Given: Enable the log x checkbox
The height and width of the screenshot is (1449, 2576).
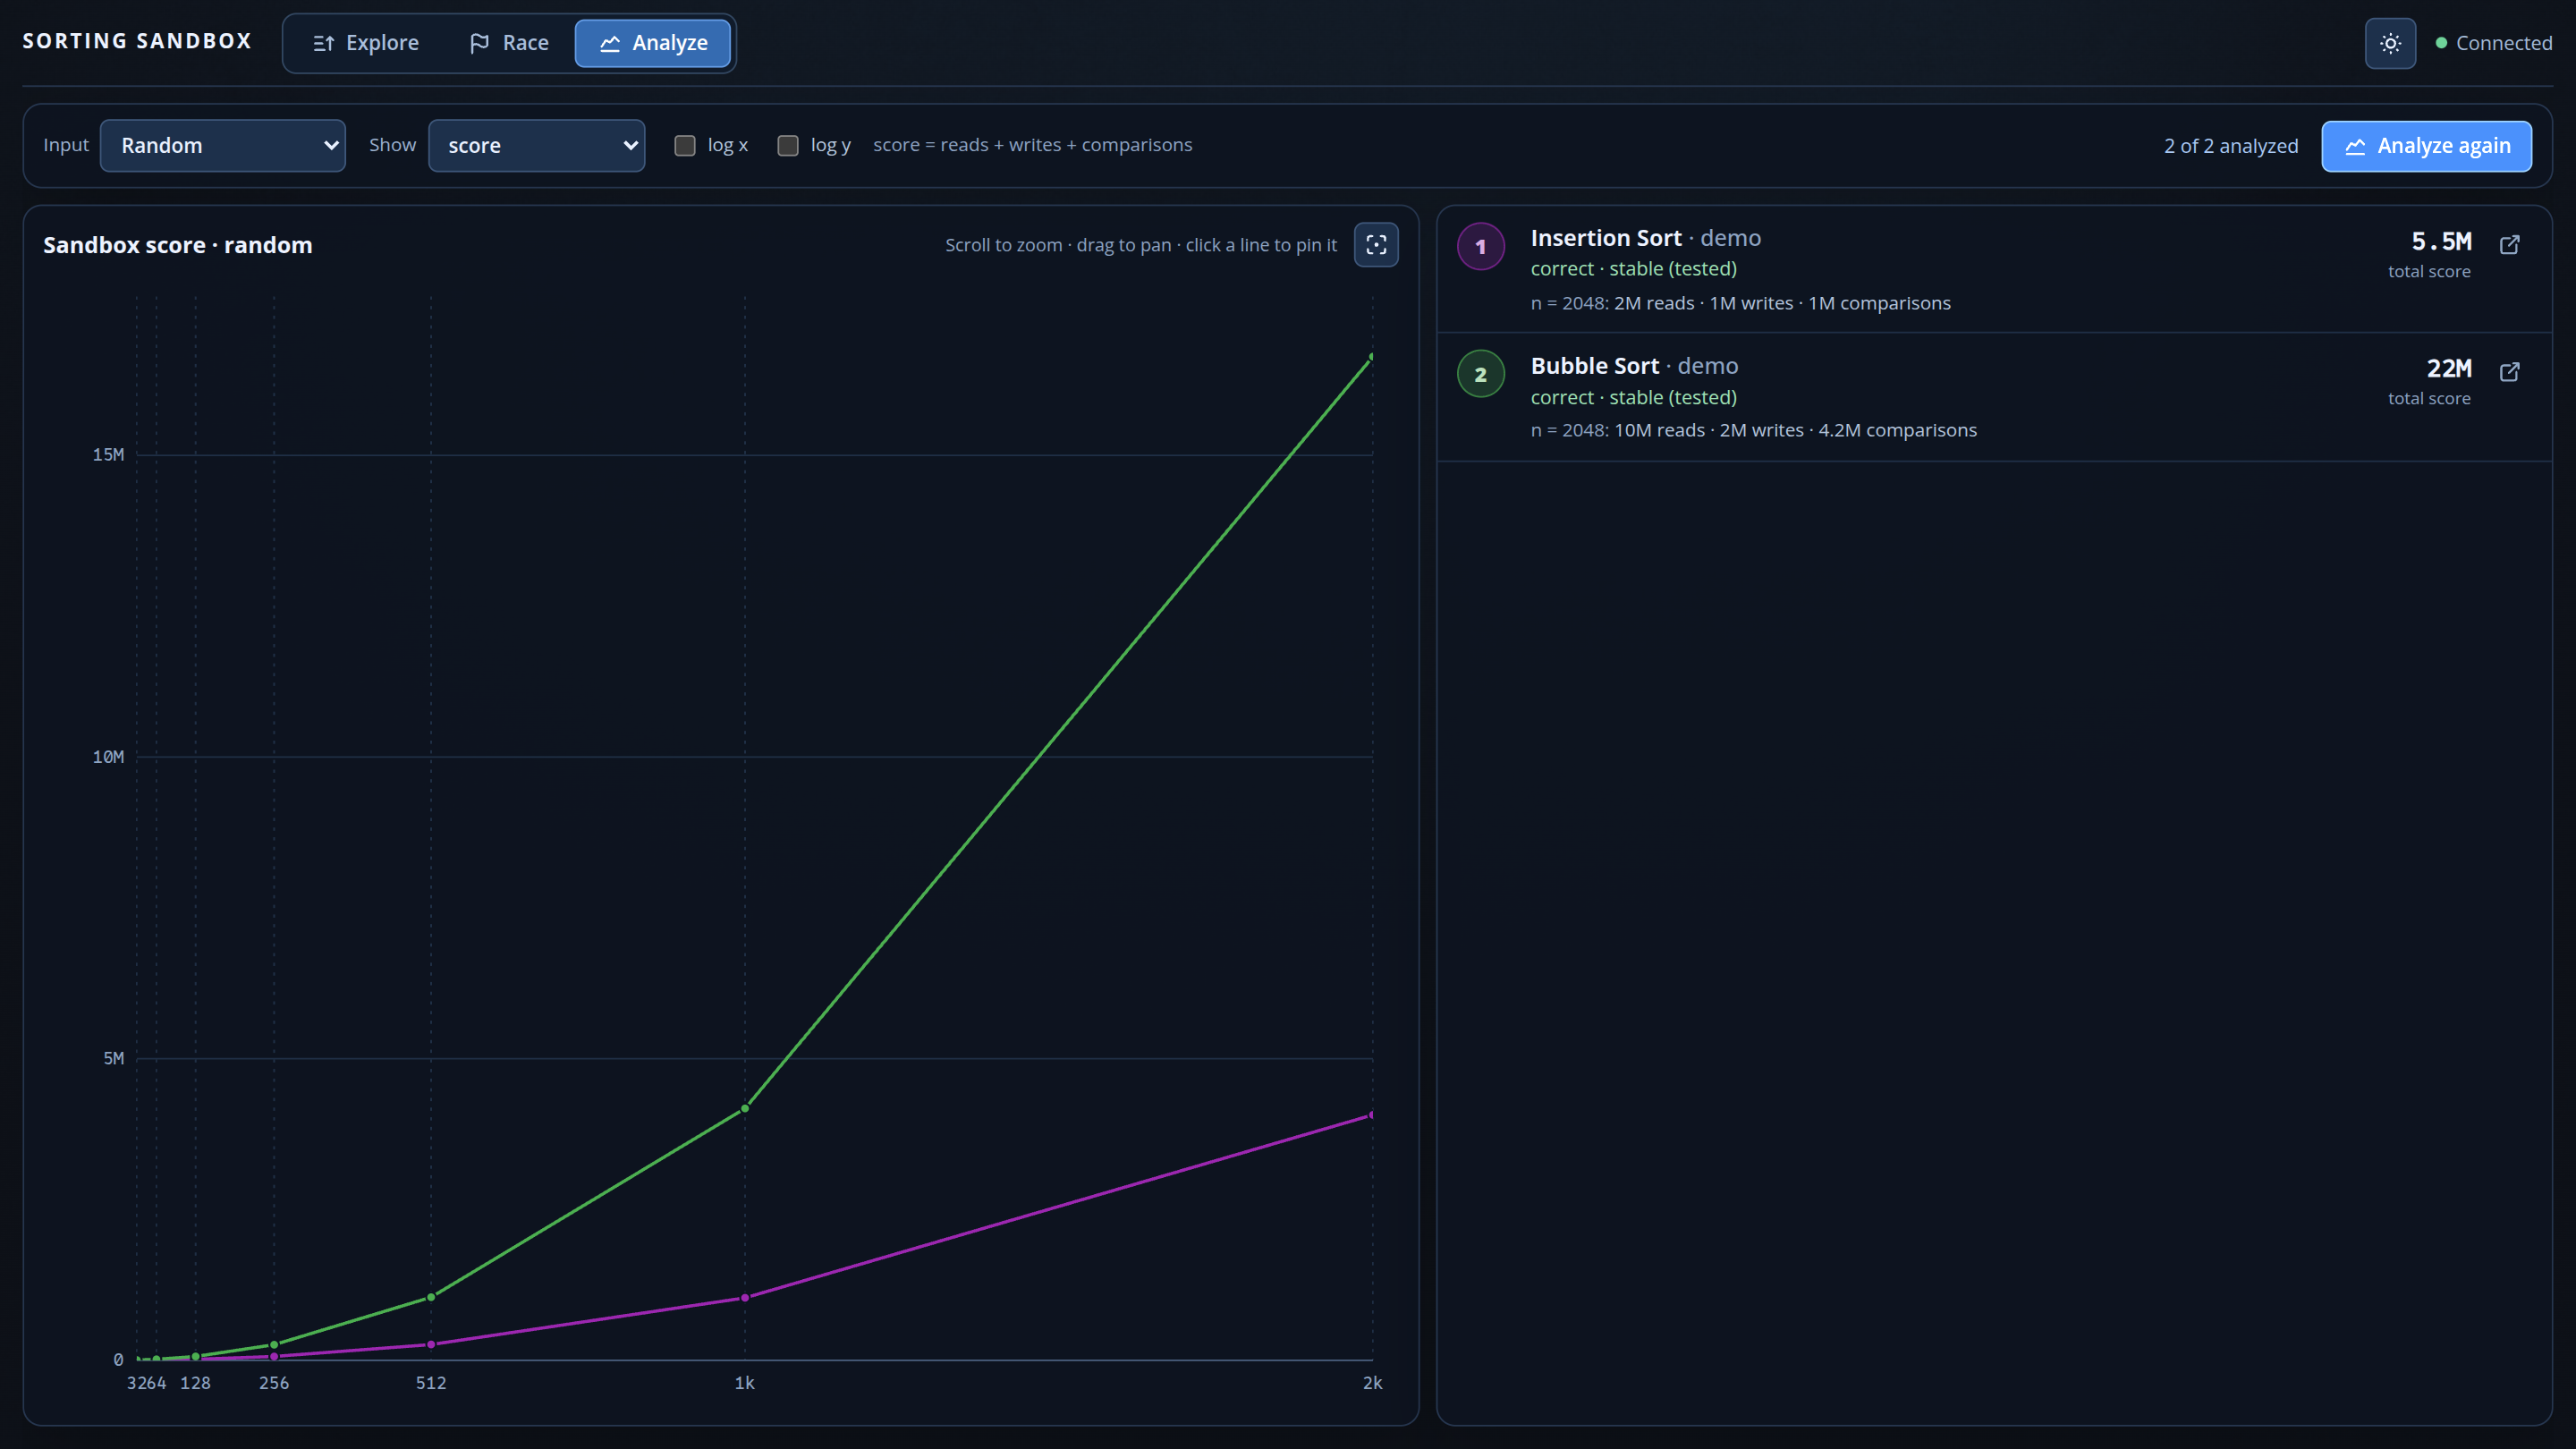Looking at the screenshot, I should point(685,146).
